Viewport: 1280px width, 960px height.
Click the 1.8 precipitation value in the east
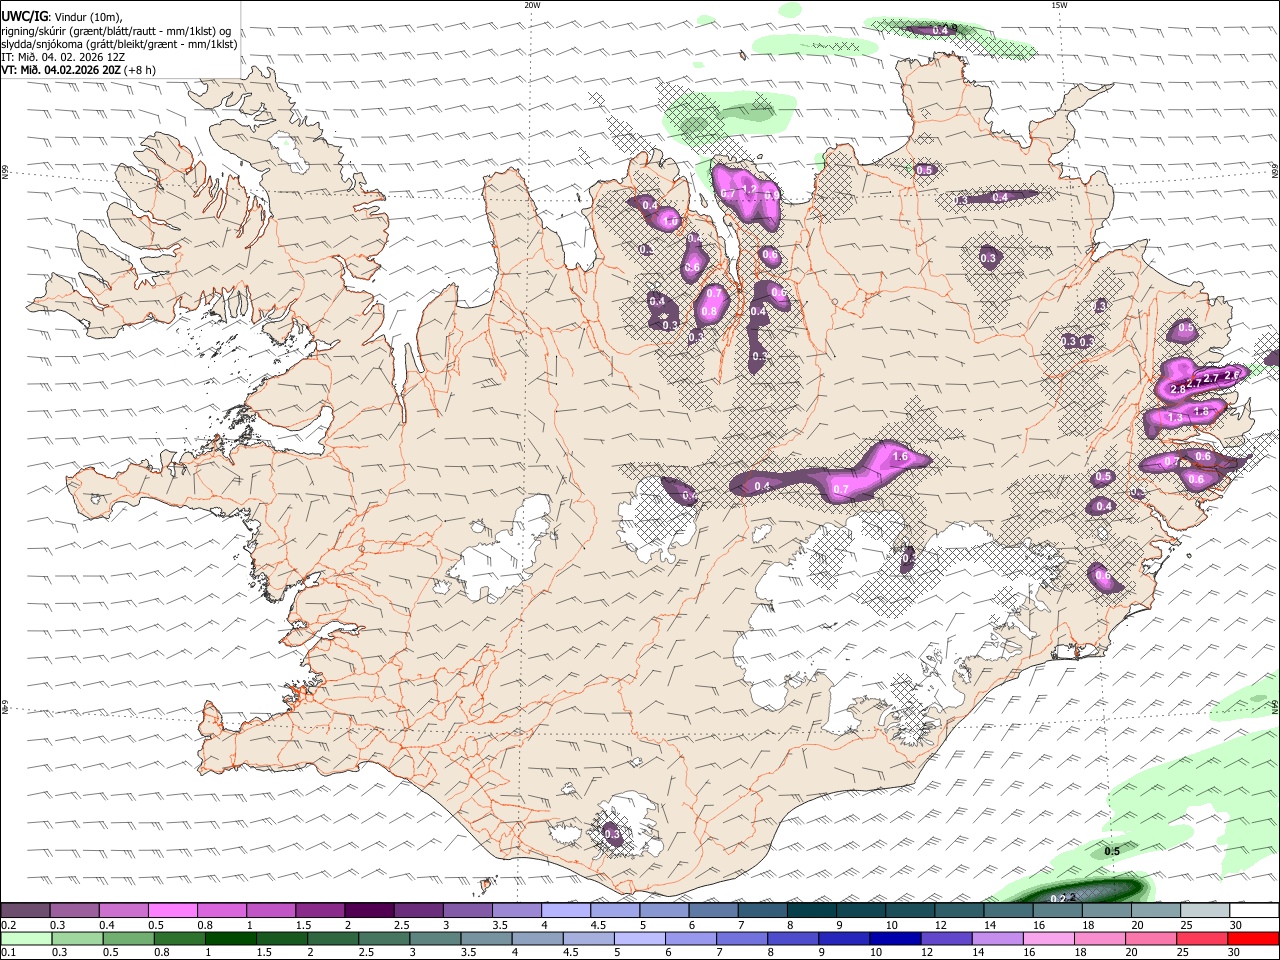tap(1201, 411)
